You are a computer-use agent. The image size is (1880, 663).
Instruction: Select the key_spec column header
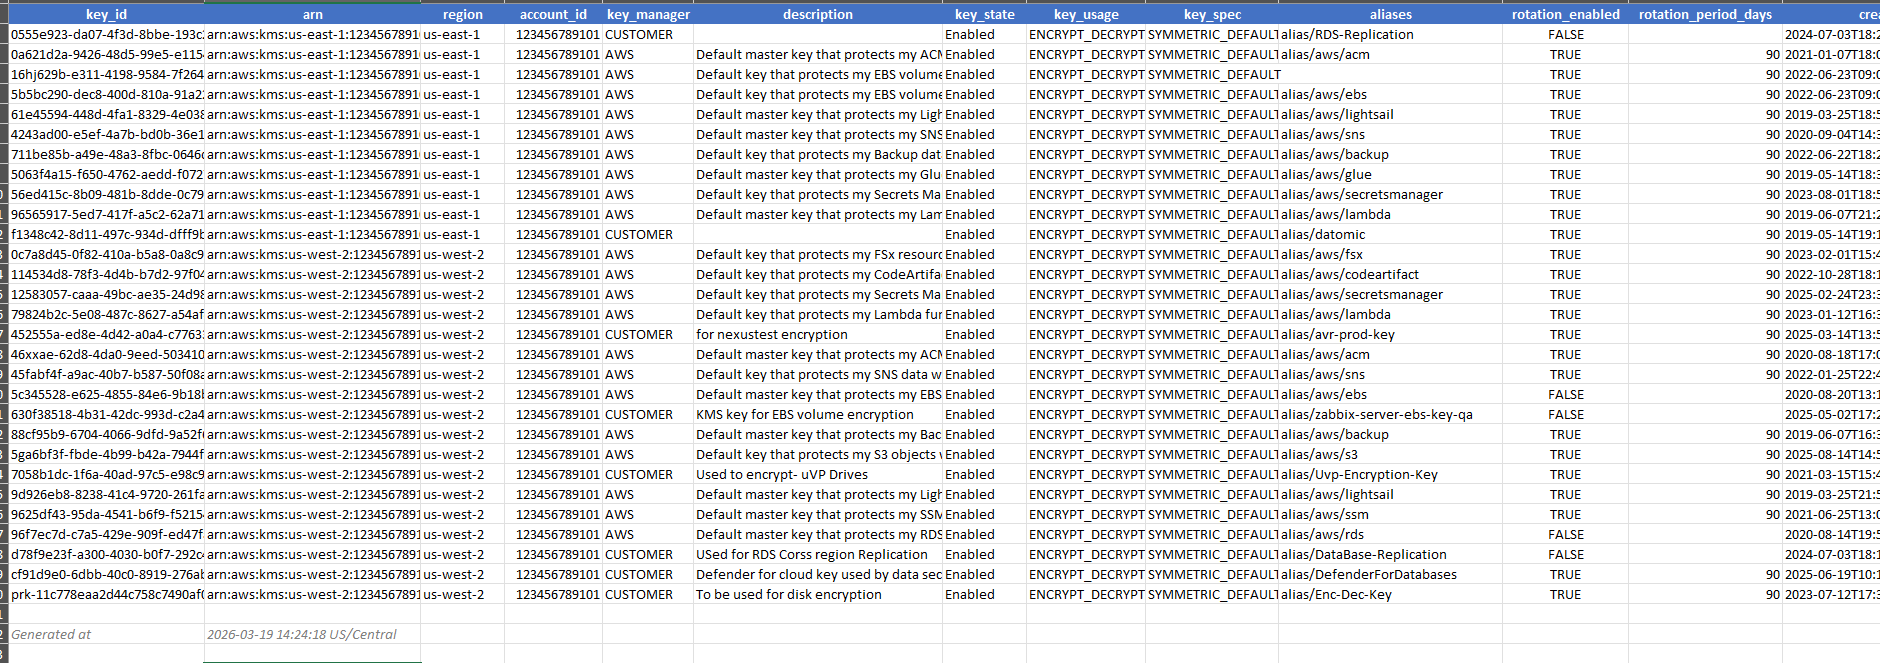tap(1212, 14)
